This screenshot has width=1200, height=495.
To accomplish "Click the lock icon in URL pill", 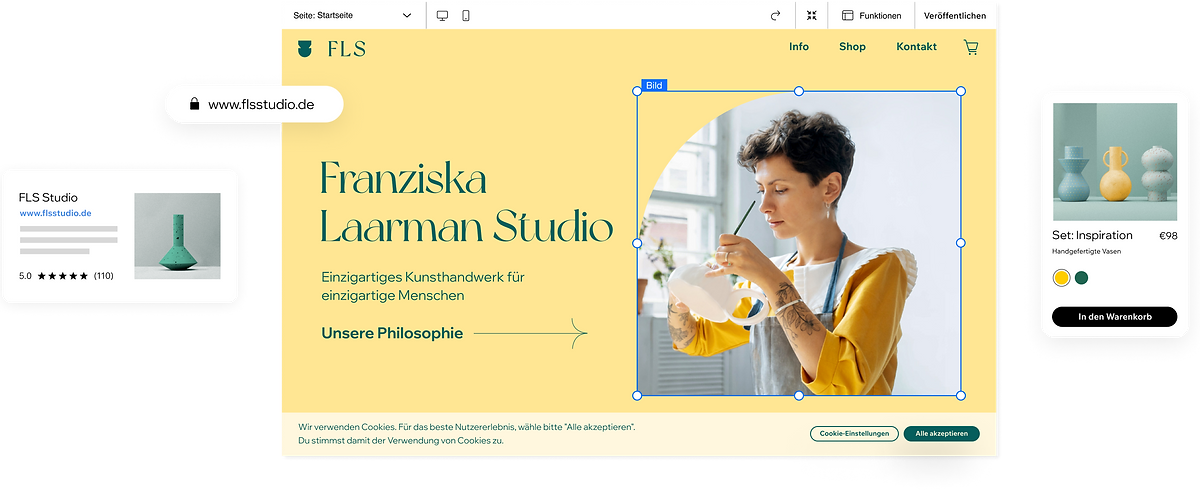I will [x=195, y=104].
